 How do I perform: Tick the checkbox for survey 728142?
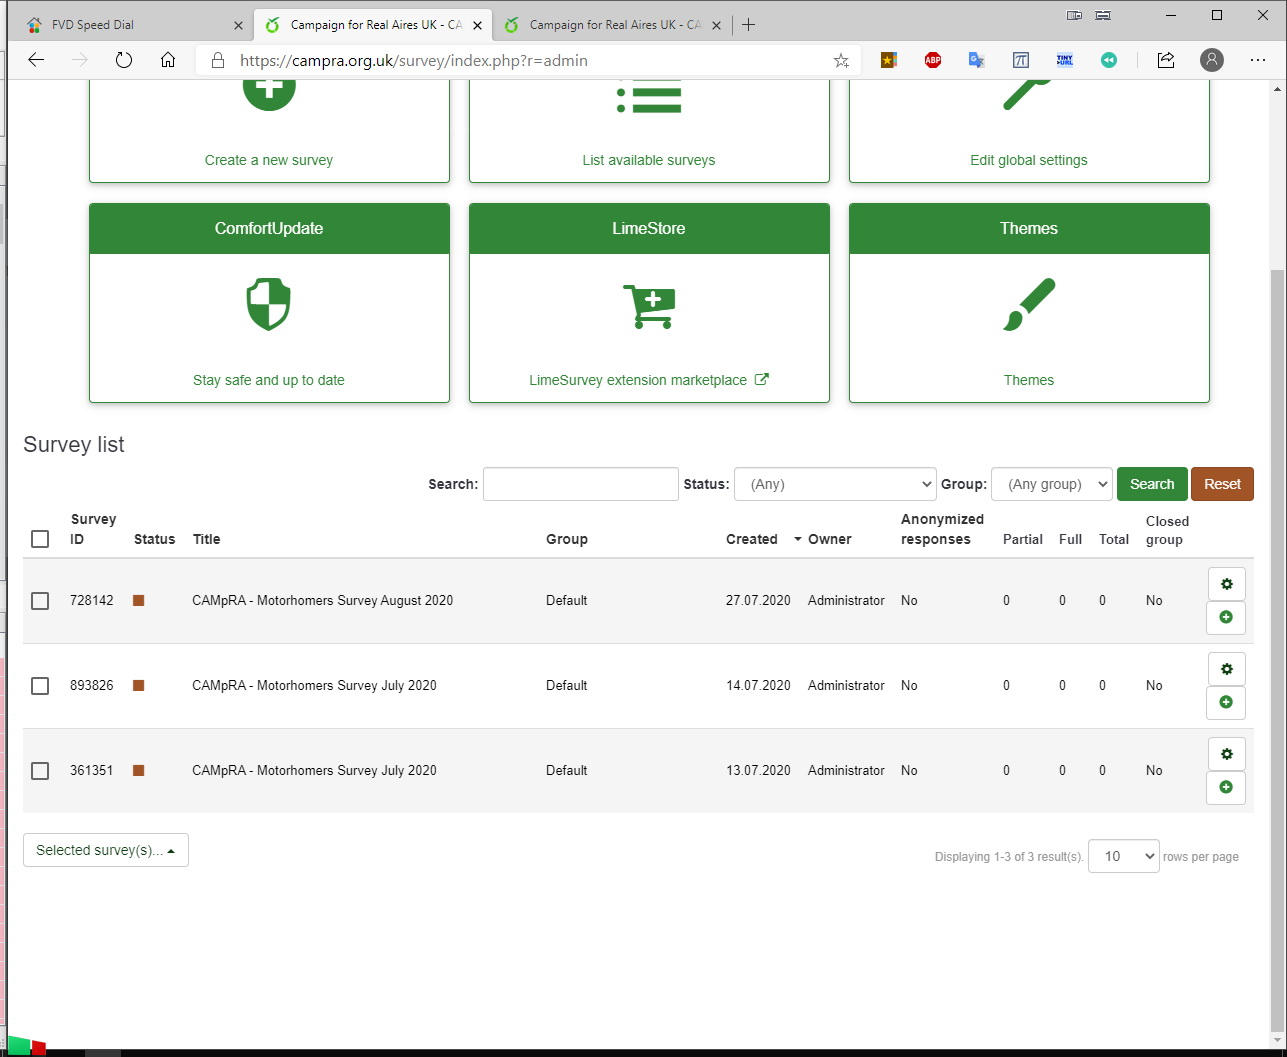coord(40,601)
